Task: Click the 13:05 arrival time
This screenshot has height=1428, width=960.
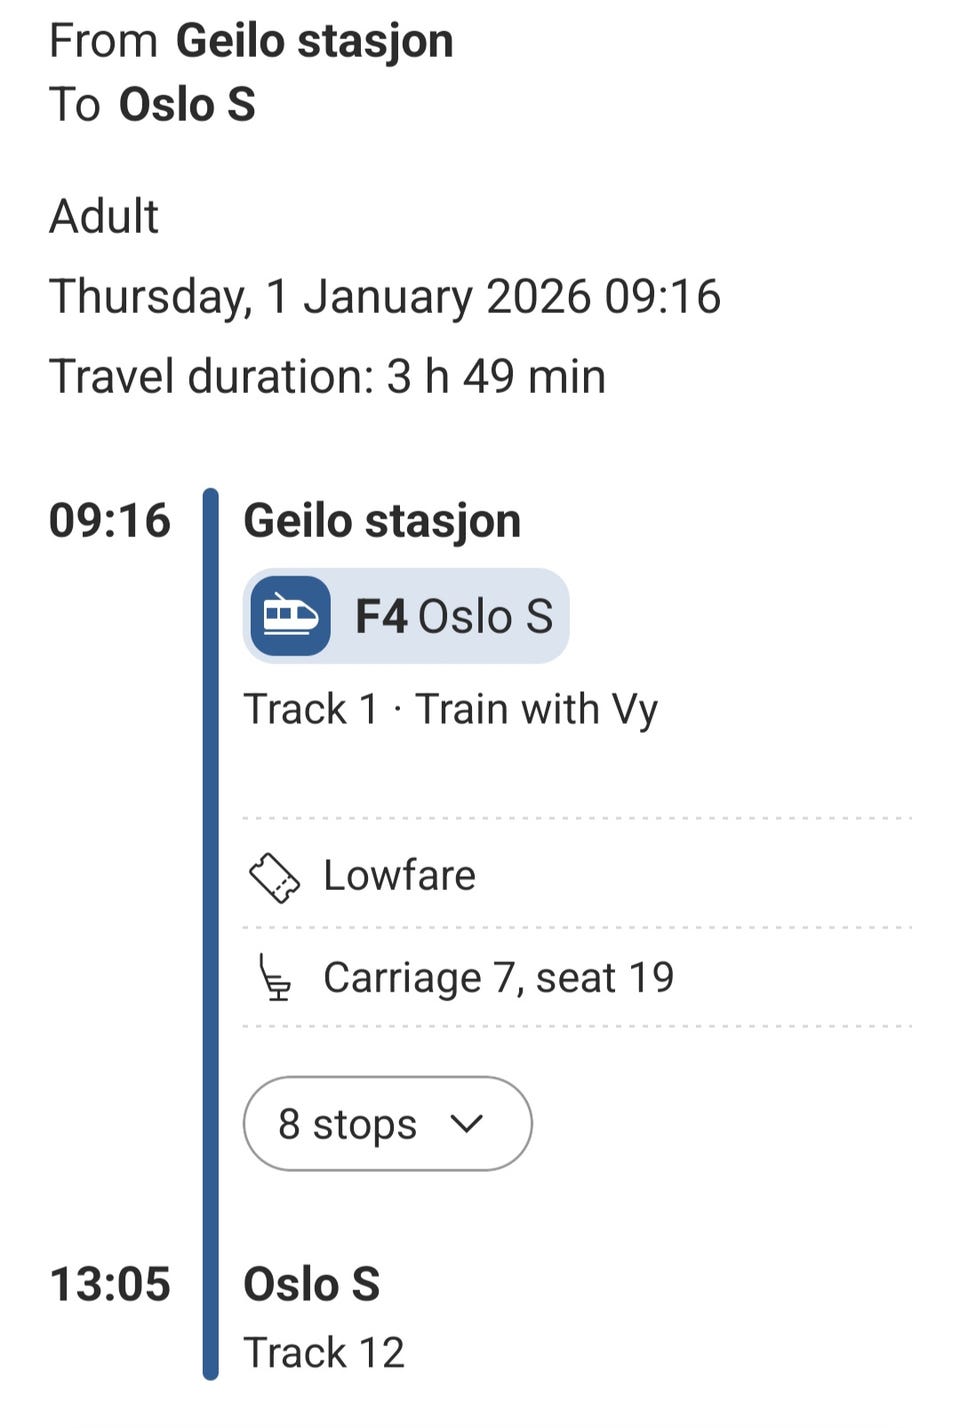Action: pos(110,1285)
